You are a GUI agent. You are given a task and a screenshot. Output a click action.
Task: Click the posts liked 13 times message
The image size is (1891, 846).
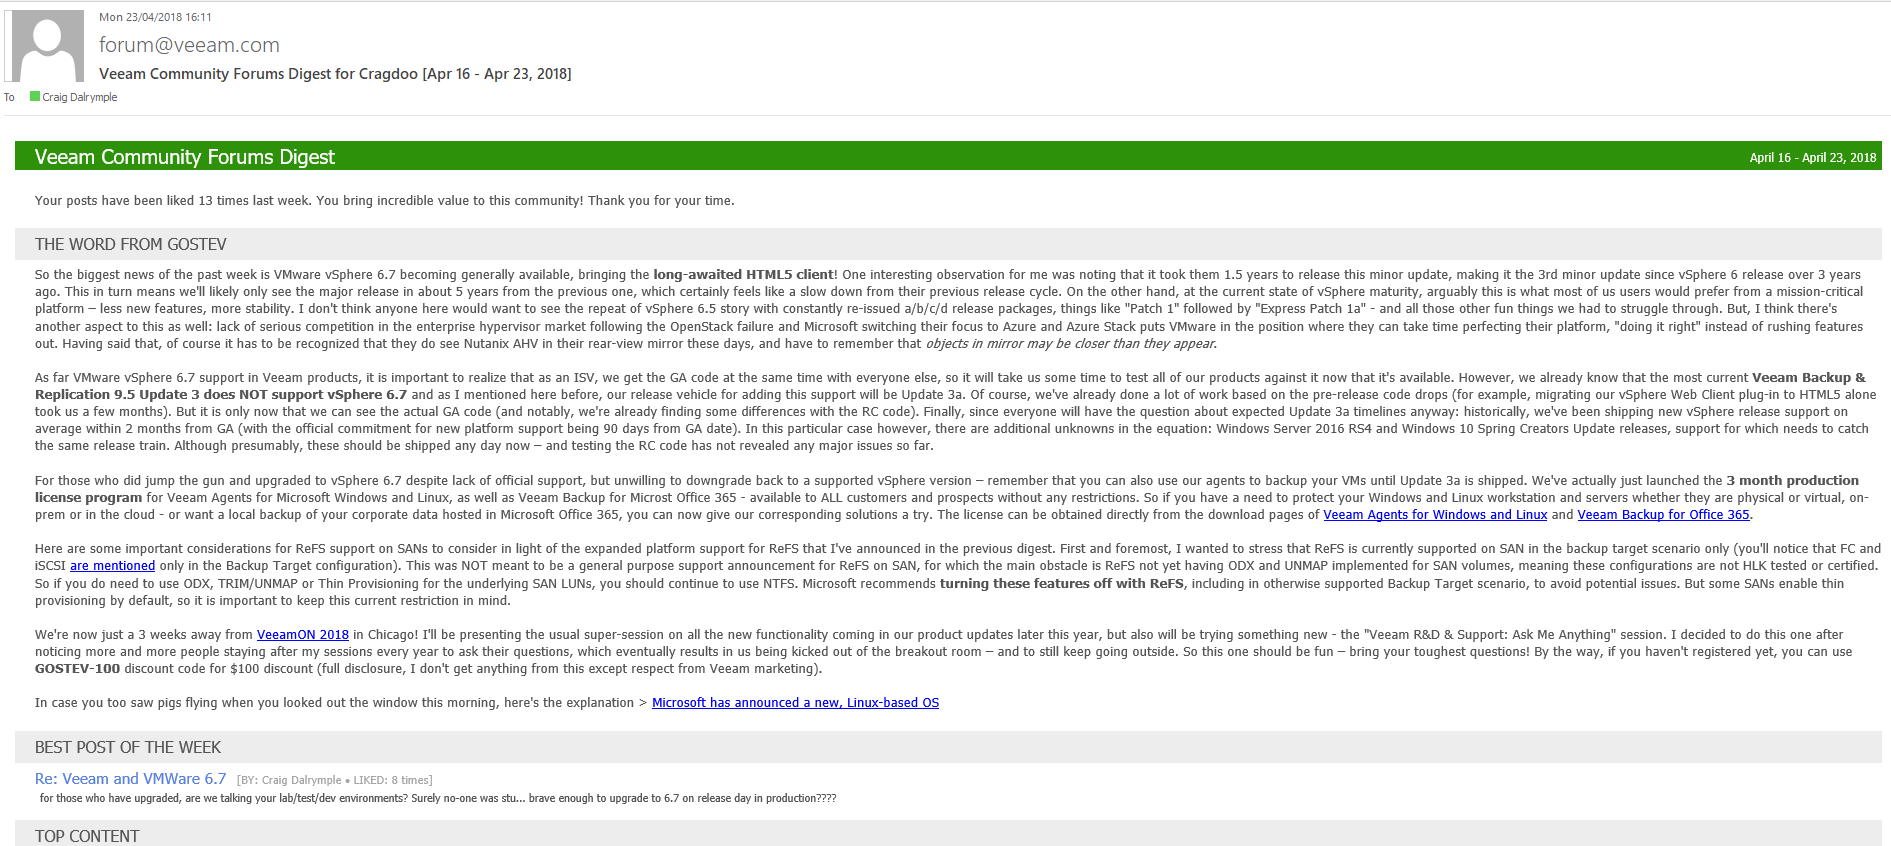tap(384, 201)
